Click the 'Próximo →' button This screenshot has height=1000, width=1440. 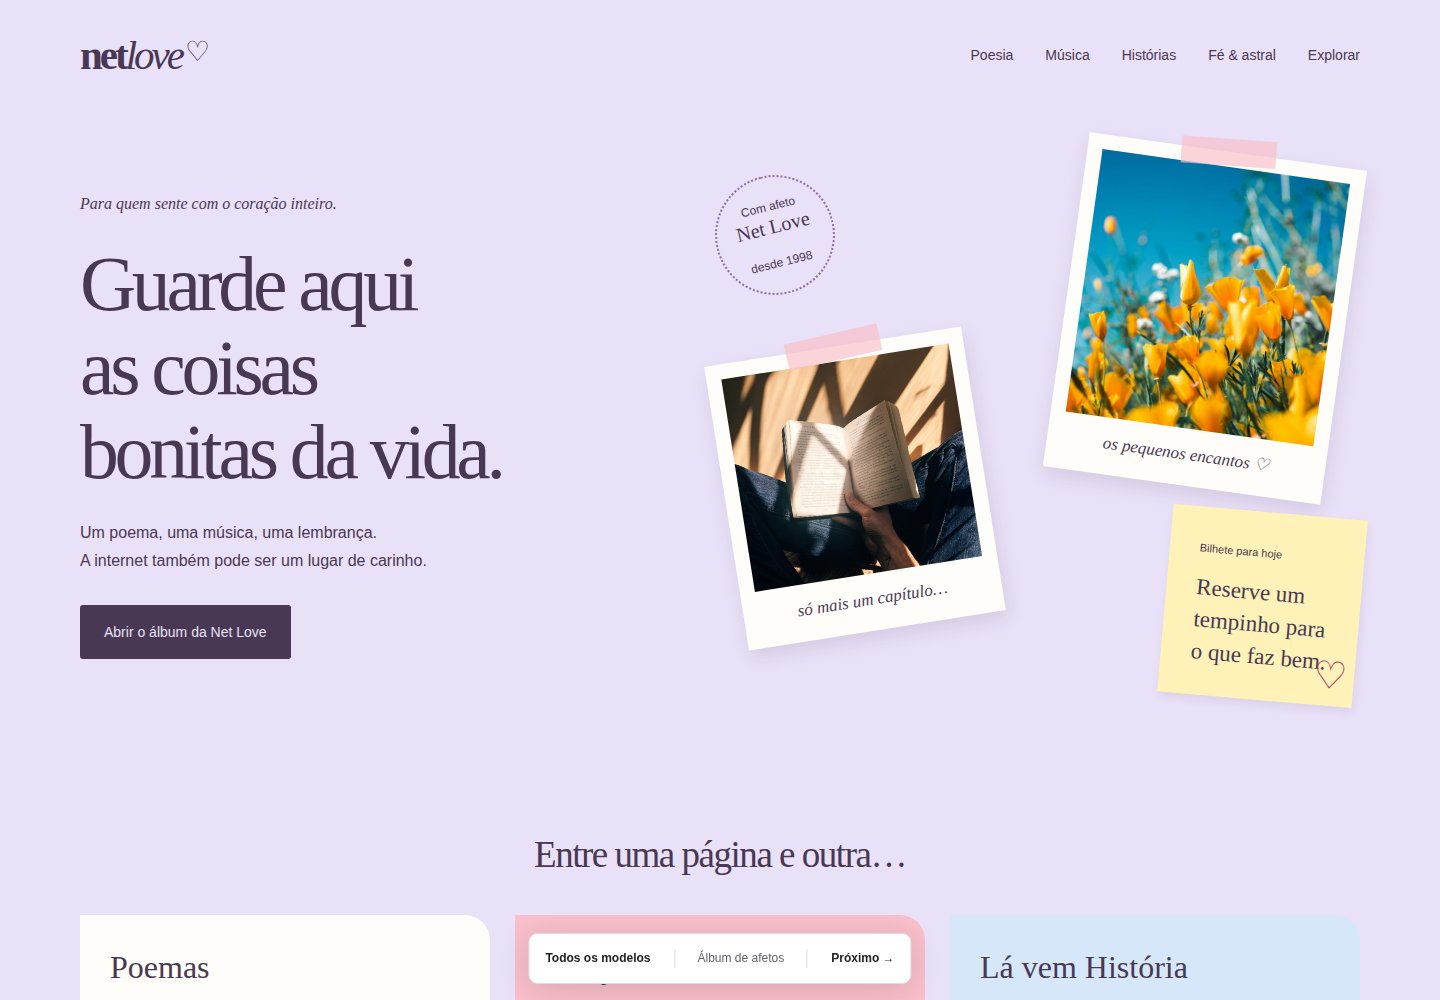[862, 958]
